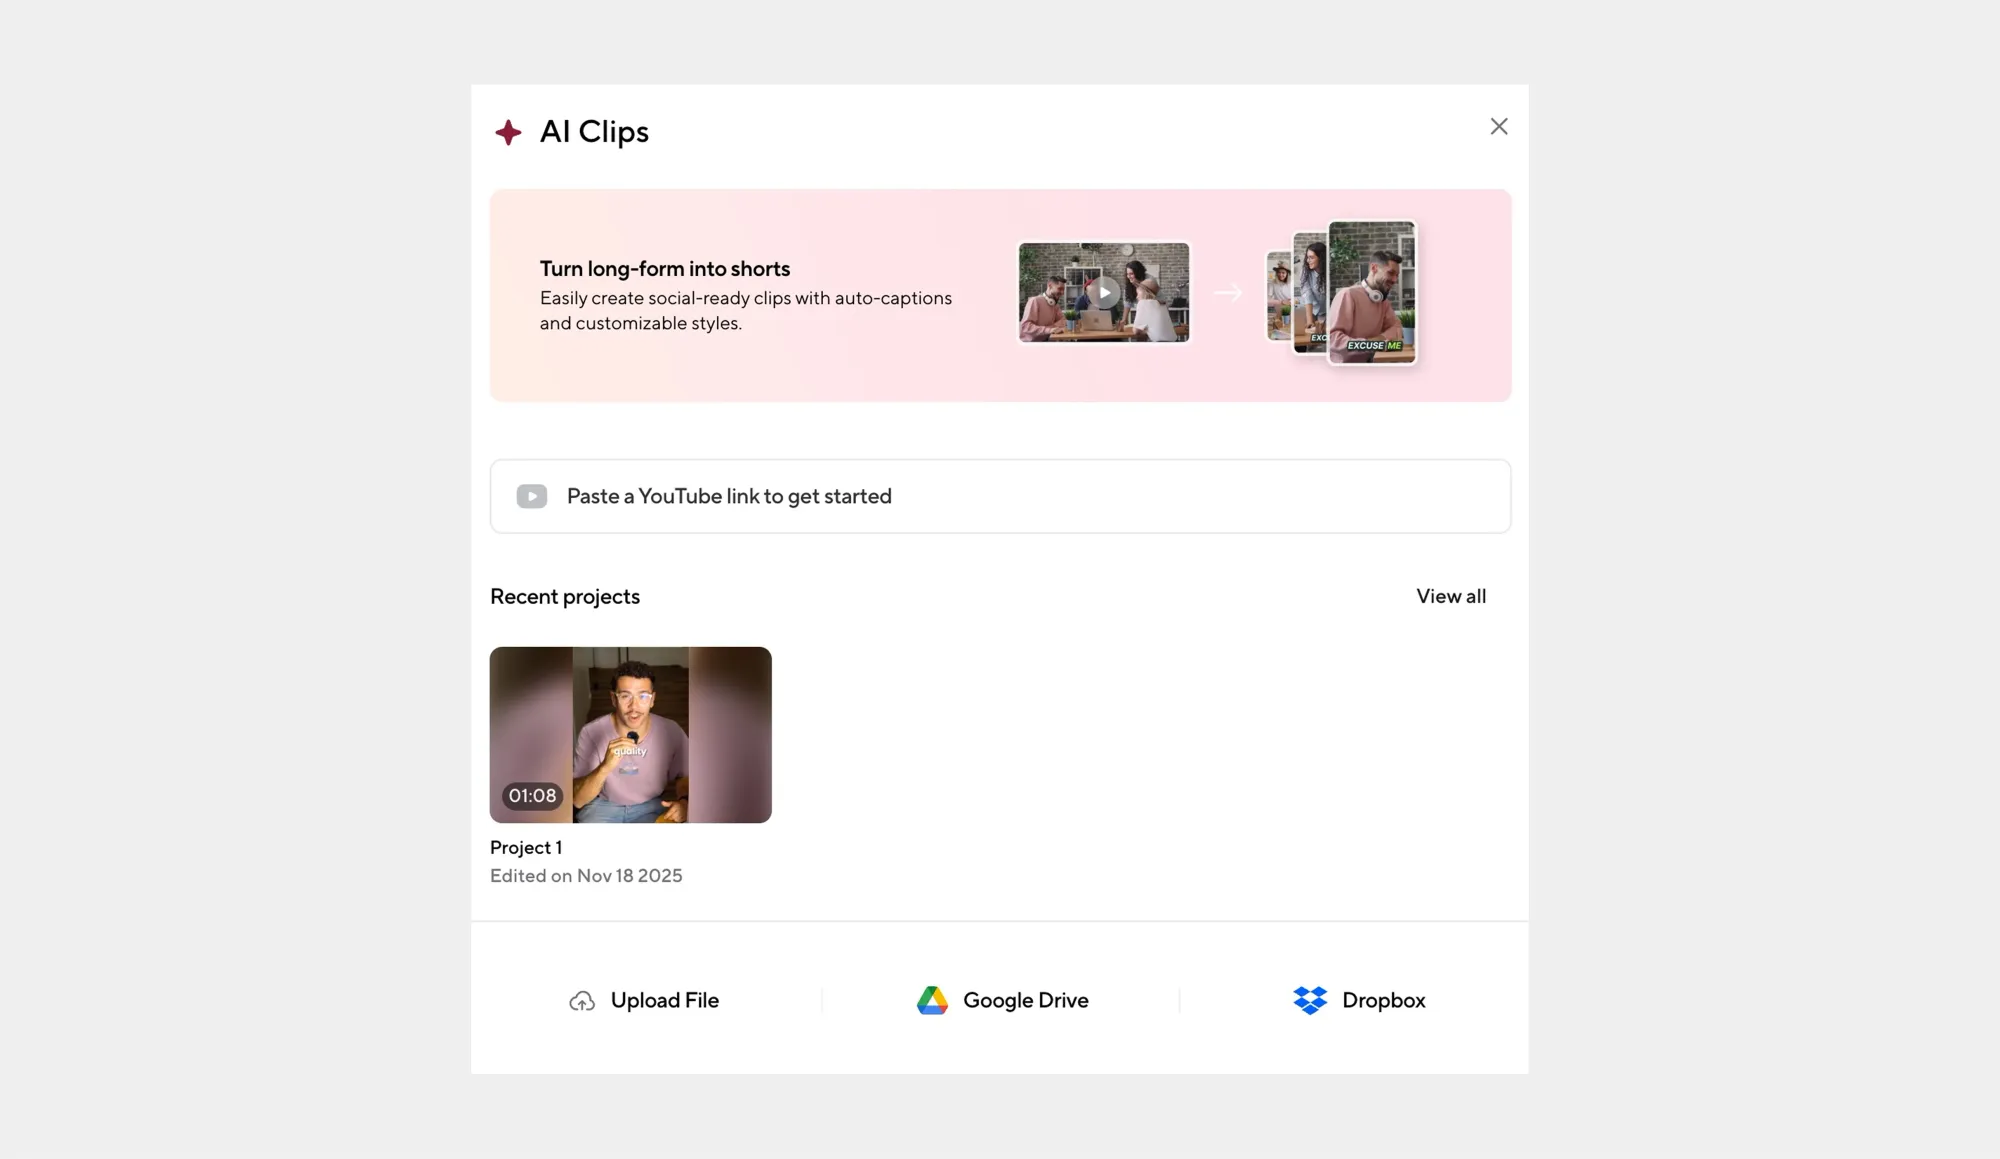Image resolution: width=2000 pixels, height=1159 pixels.
Task: Click the arrow between banner previews
Action: point(1227,293)
